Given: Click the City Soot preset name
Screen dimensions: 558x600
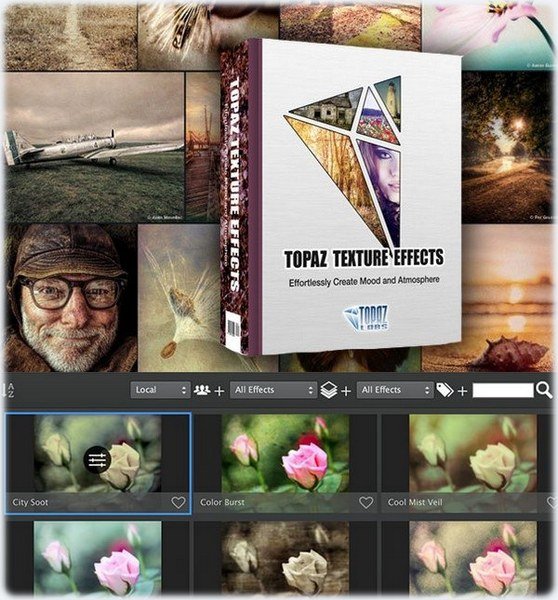Looking at the screenshot, I should click(30, 502).
